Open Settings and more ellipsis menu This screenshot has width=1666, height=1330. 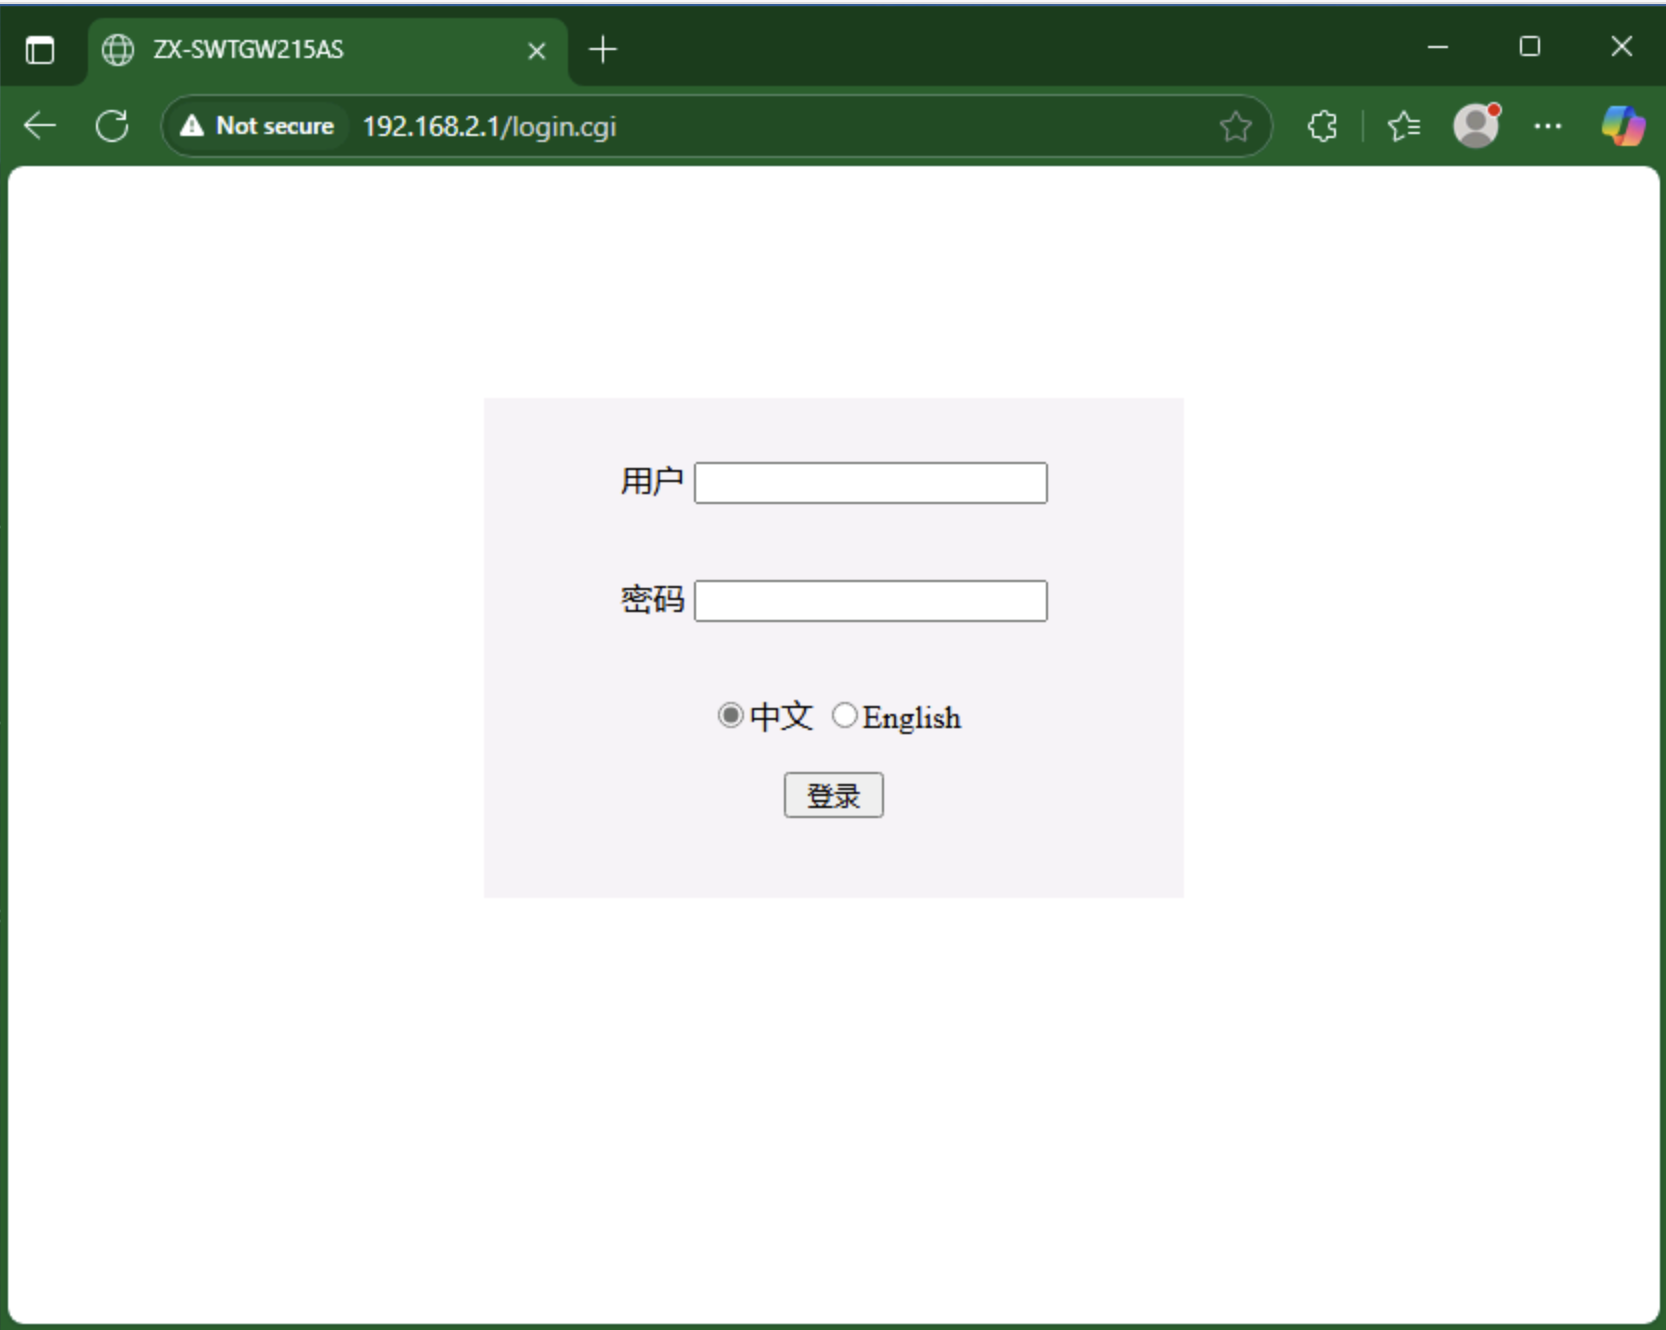(1547, 126)
